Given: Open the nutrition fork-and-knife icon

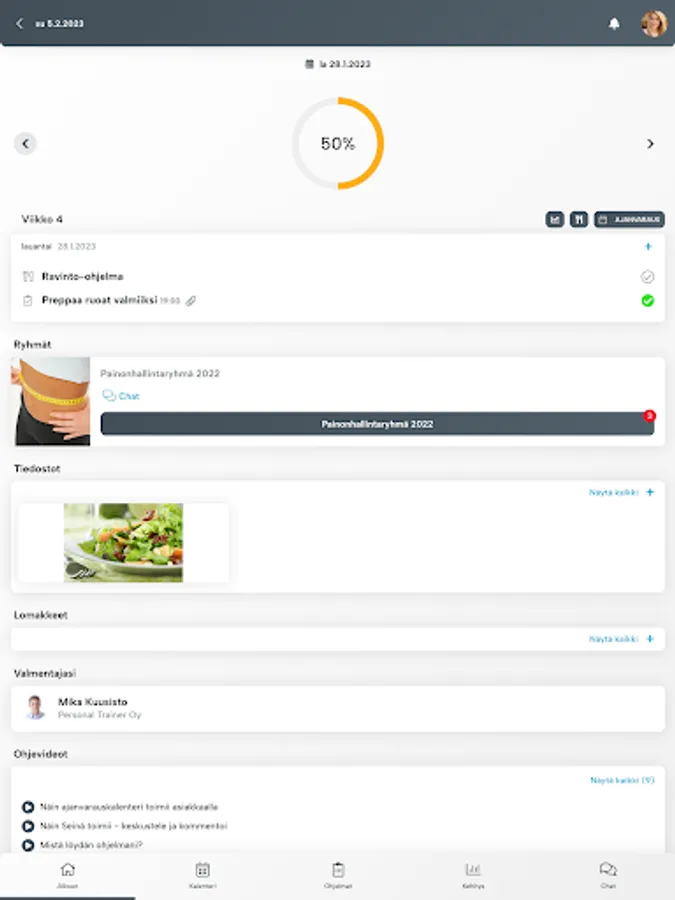Looking at the screenshot, I should 579,219.
